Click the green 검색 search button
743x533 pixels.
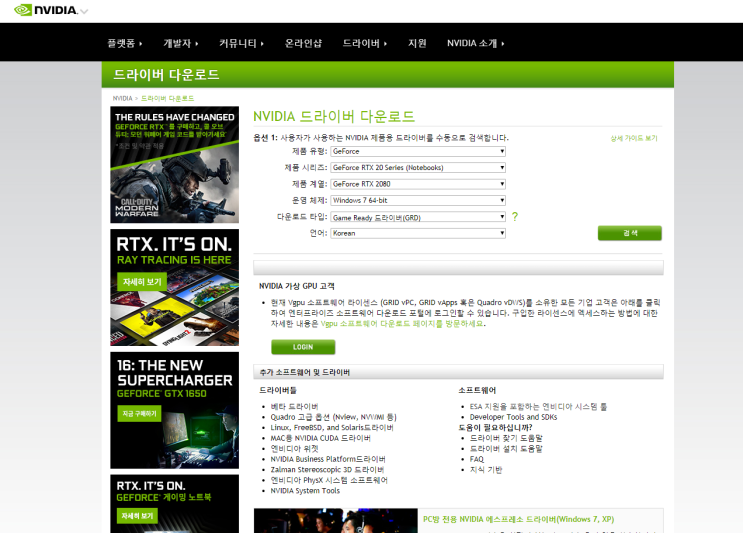point(630,233)
